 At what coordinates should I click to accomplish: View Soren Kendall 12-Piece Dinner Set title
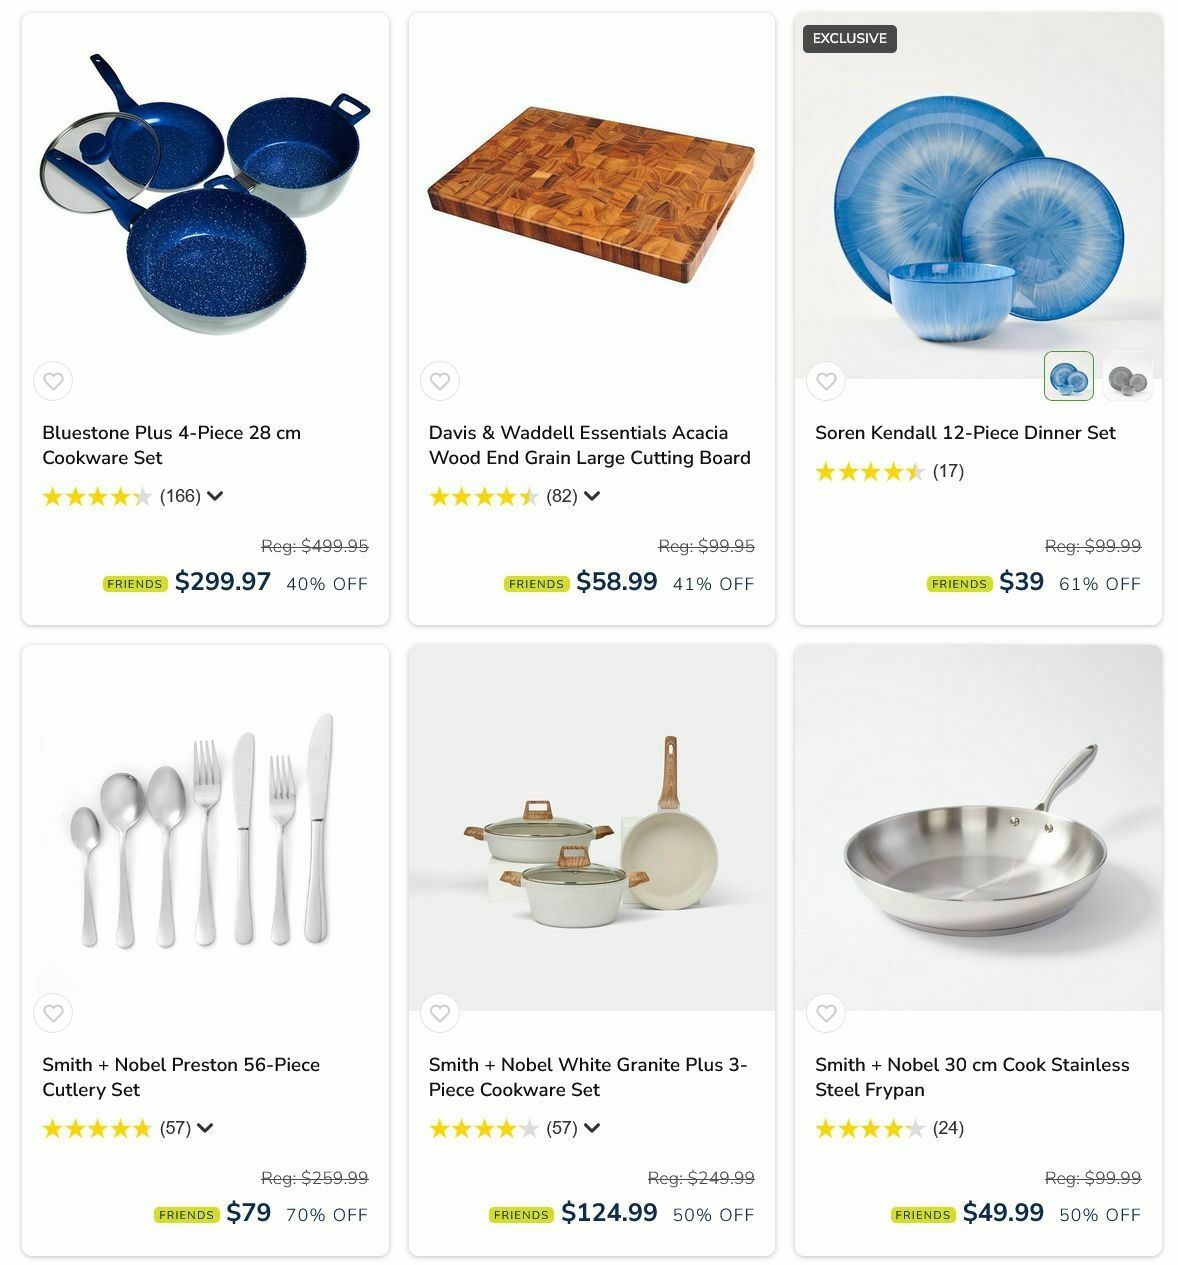(x=965, y=433)
